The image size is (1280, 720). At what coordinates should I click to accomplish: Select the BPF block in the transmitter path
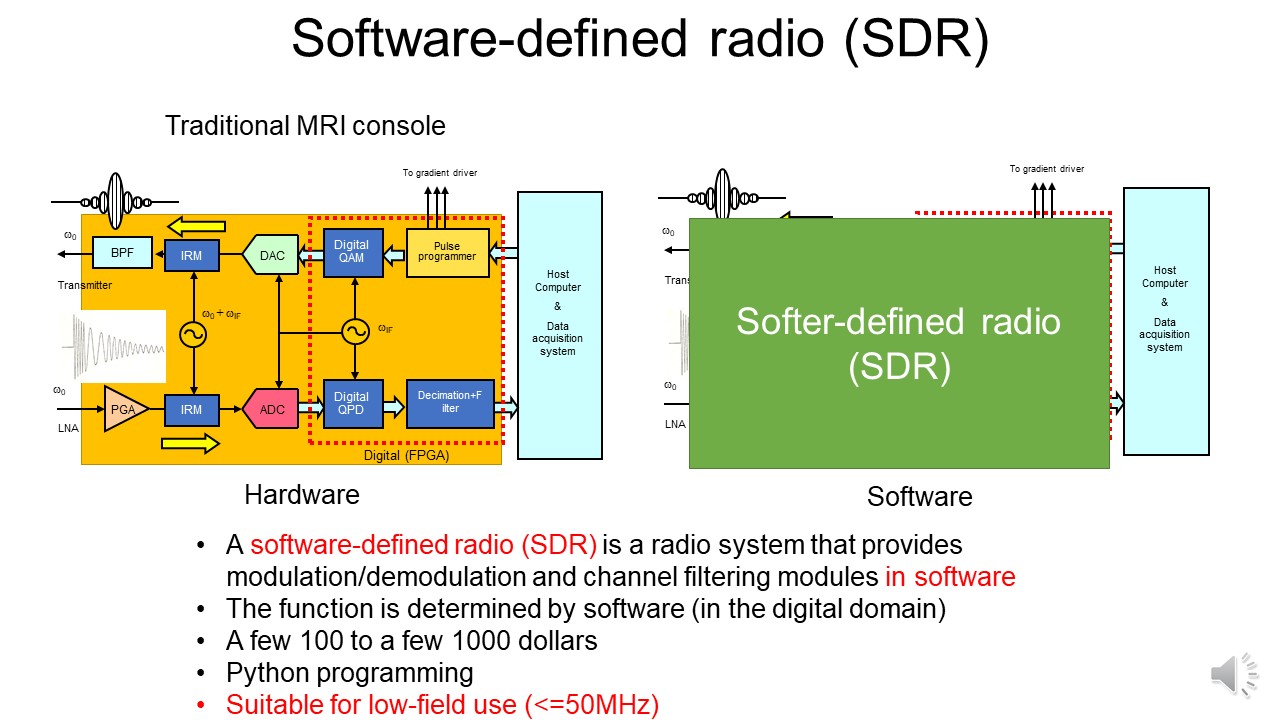point(122,254)
